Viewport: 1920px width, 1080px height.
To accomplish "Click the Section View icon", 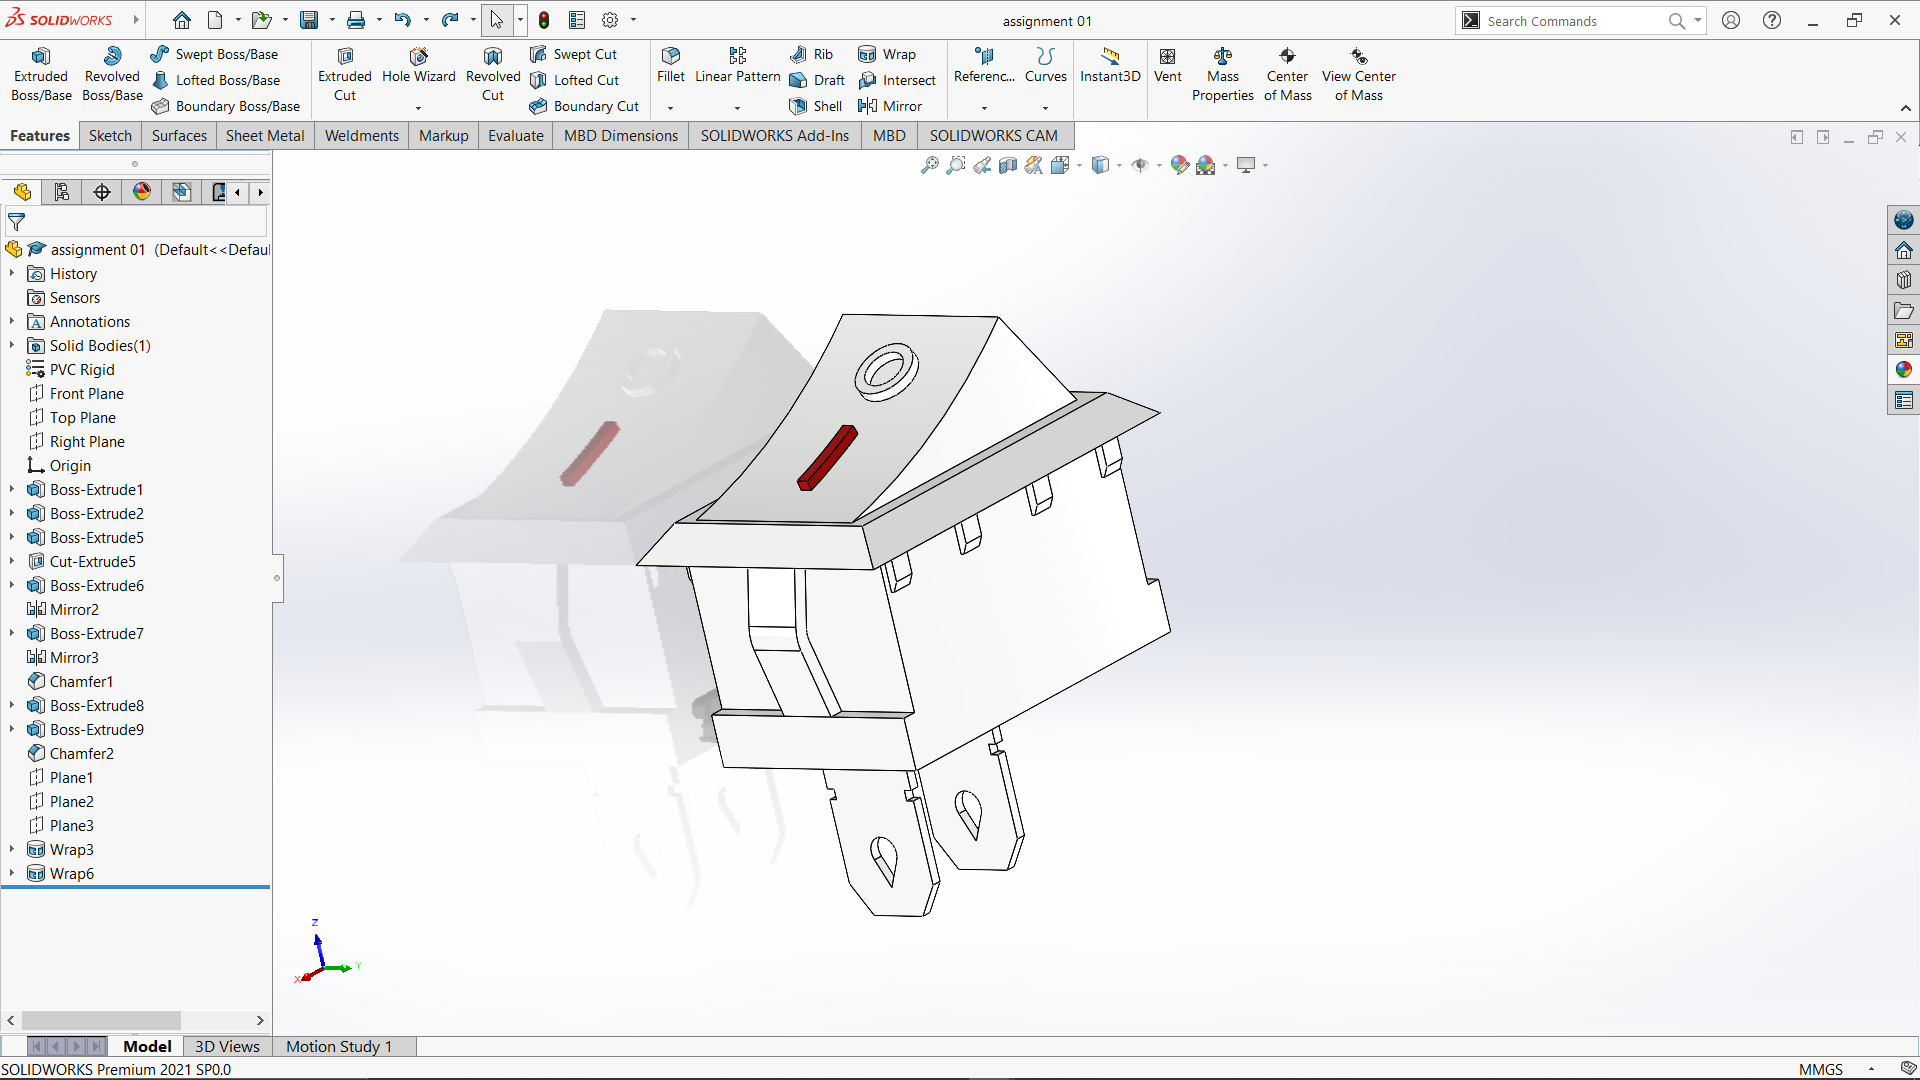I will point(1008,165).
